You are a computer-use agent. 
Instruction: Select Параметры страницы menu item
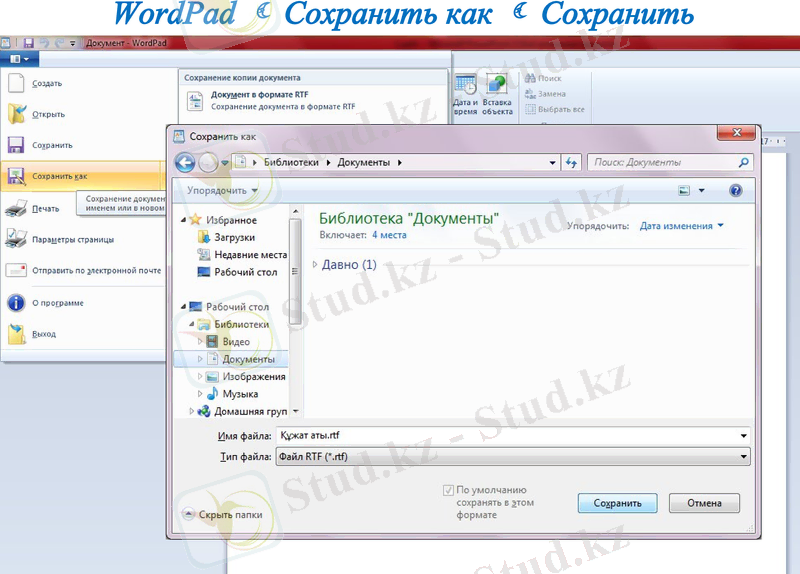click(72, 239)
